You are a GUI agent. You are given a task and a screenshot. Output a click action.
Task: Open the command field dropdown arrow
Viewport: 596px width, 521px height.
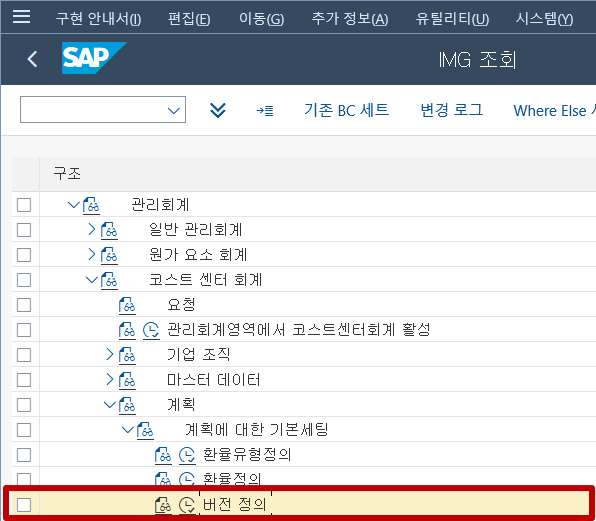coord(174,111)
